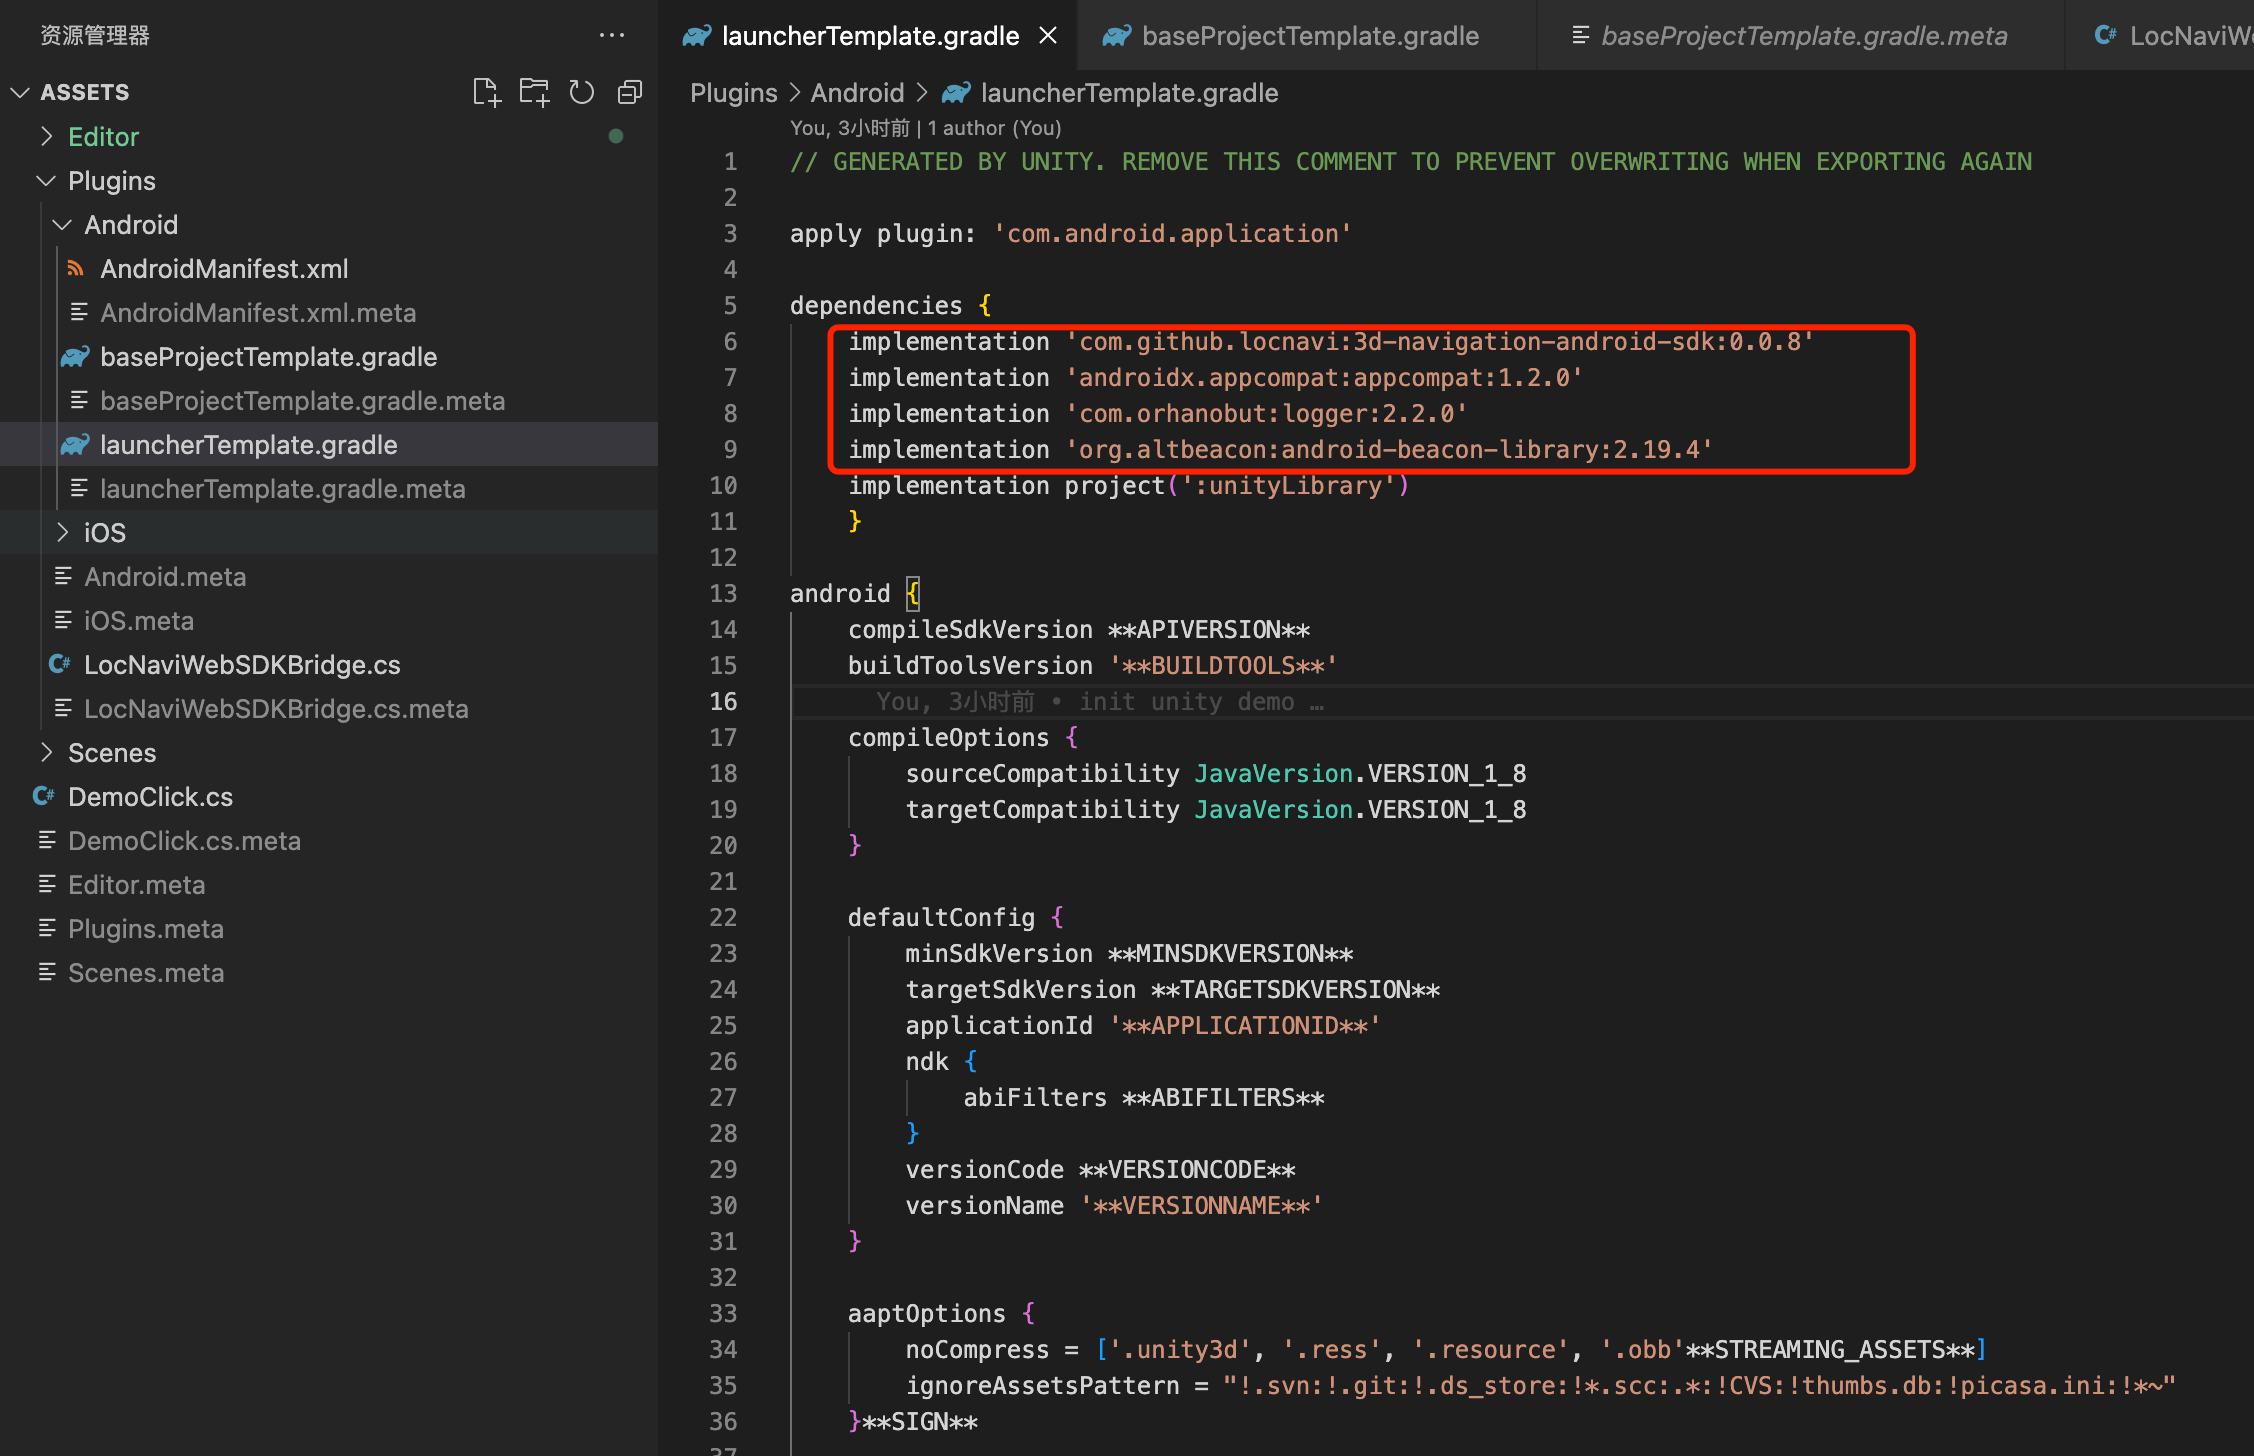Click the C# icon beside LocNaviWebSDKBridge.cs file
Image resolution: width=2254 pixels, height=1456 pixels.
pos(60,664)
